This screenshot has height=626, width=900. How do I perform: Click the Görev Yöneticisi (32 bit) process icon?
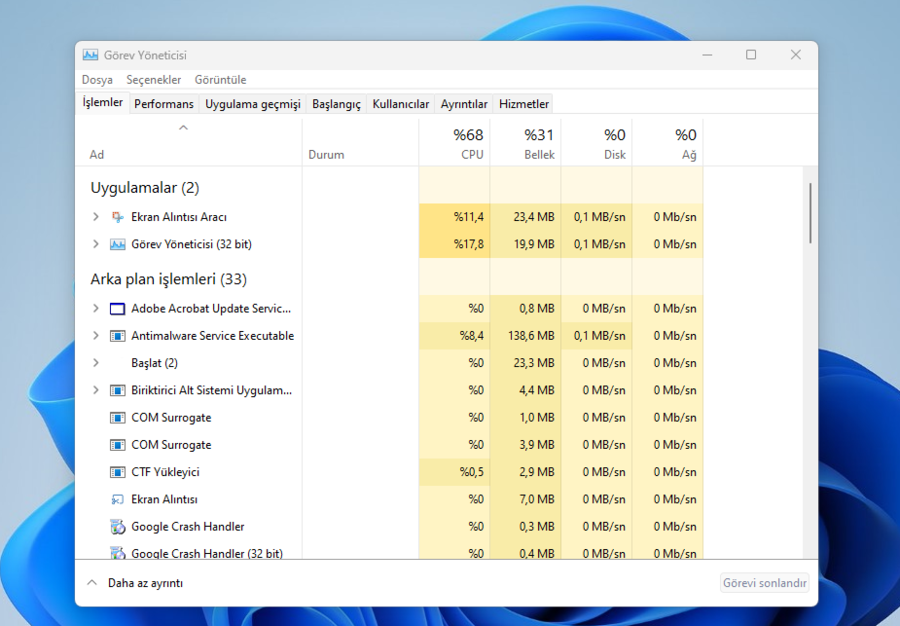(117, 244)
